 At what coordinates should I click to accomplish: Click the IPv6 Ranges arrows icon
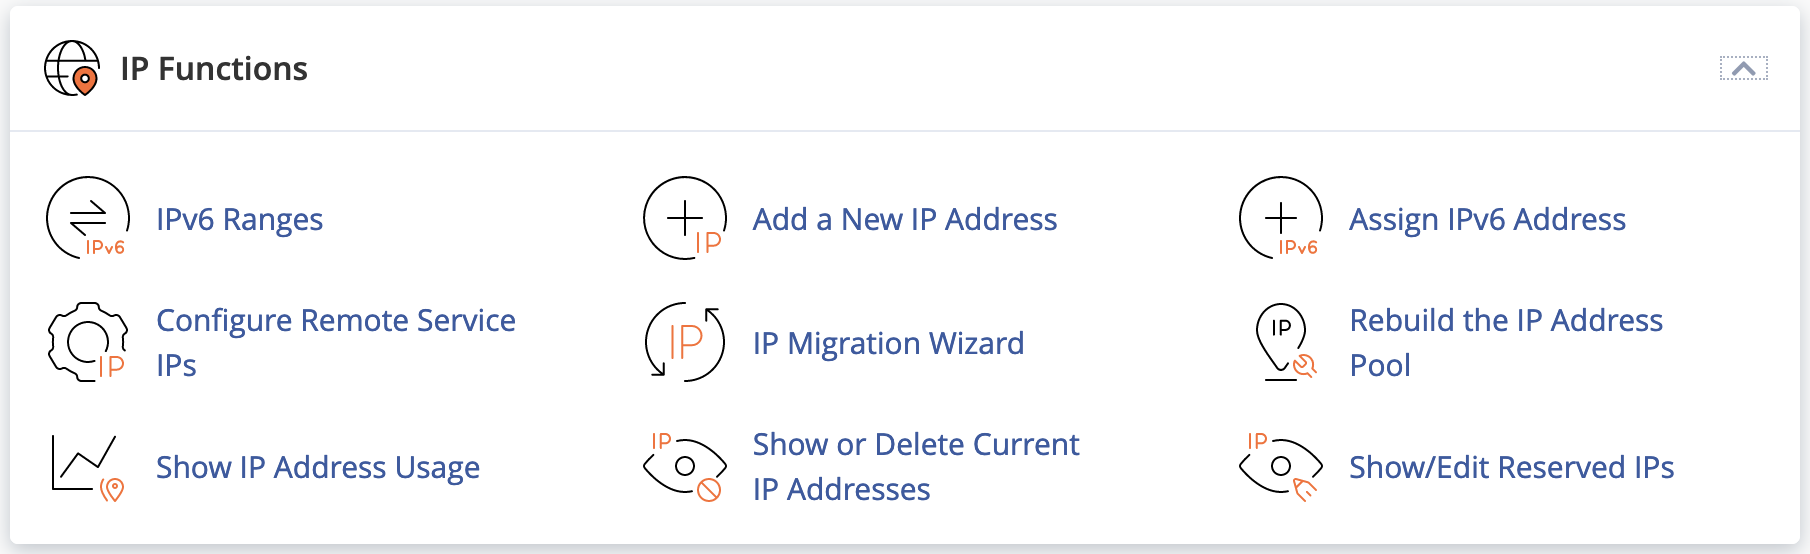point(88,218)
